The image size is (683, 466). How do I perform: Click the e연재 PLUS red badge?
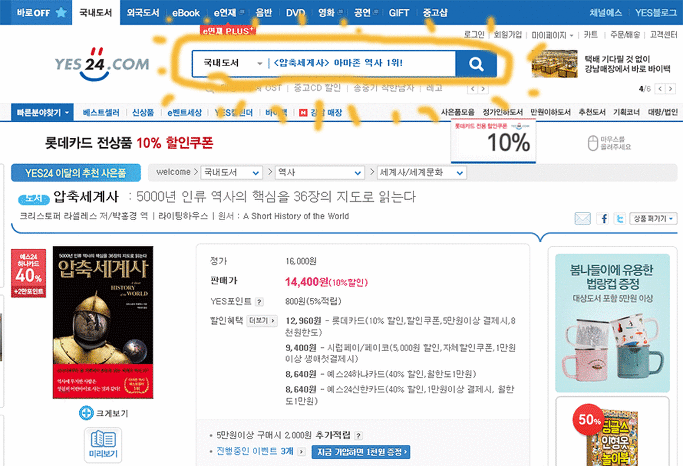pyautogui.click(x=227, y=31)
